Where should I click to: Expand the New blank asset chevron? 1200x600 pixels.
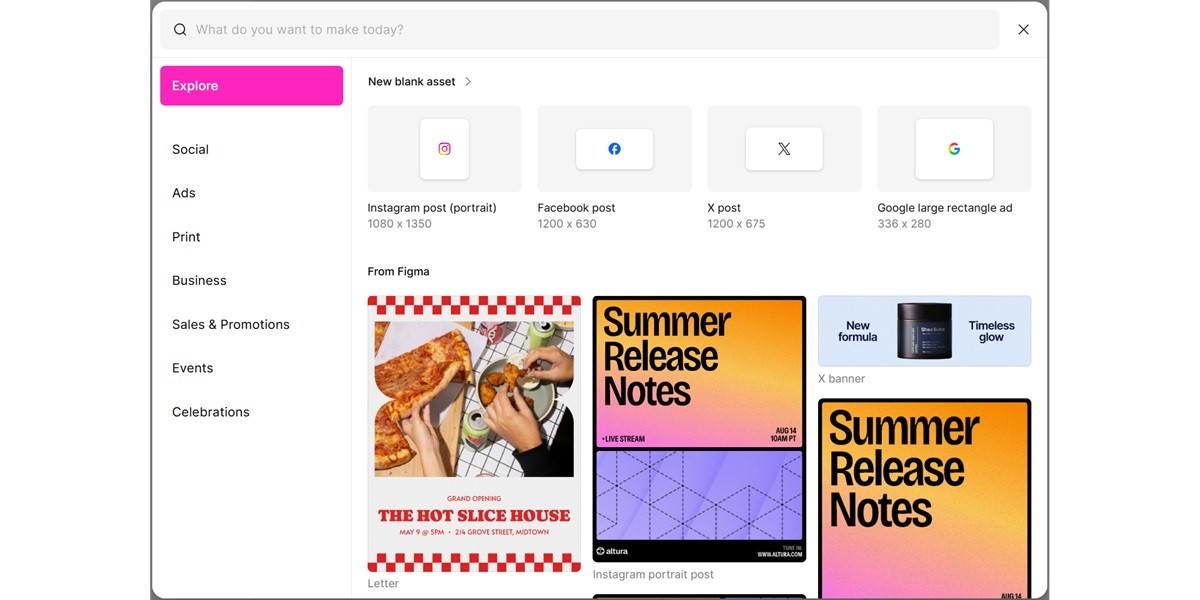(x=468, y=81)
